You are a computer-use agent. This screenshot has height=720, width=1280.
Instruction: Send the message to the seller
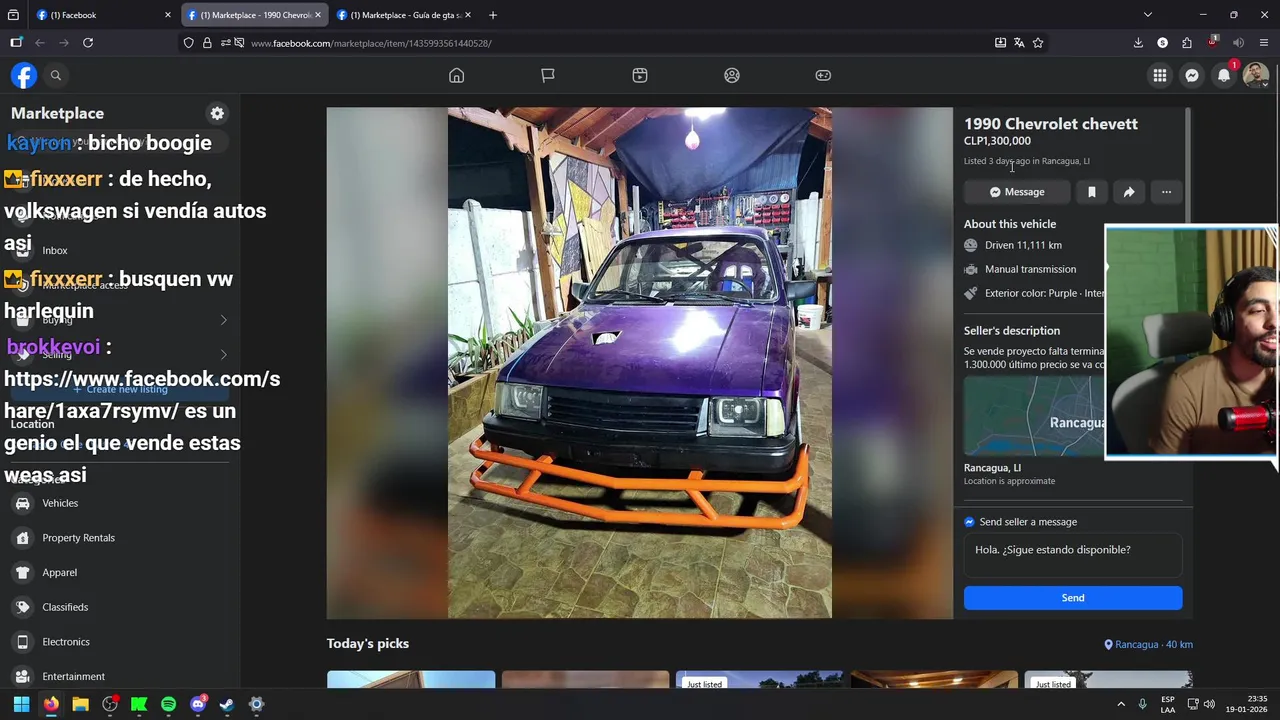(x=1073, y=598)
